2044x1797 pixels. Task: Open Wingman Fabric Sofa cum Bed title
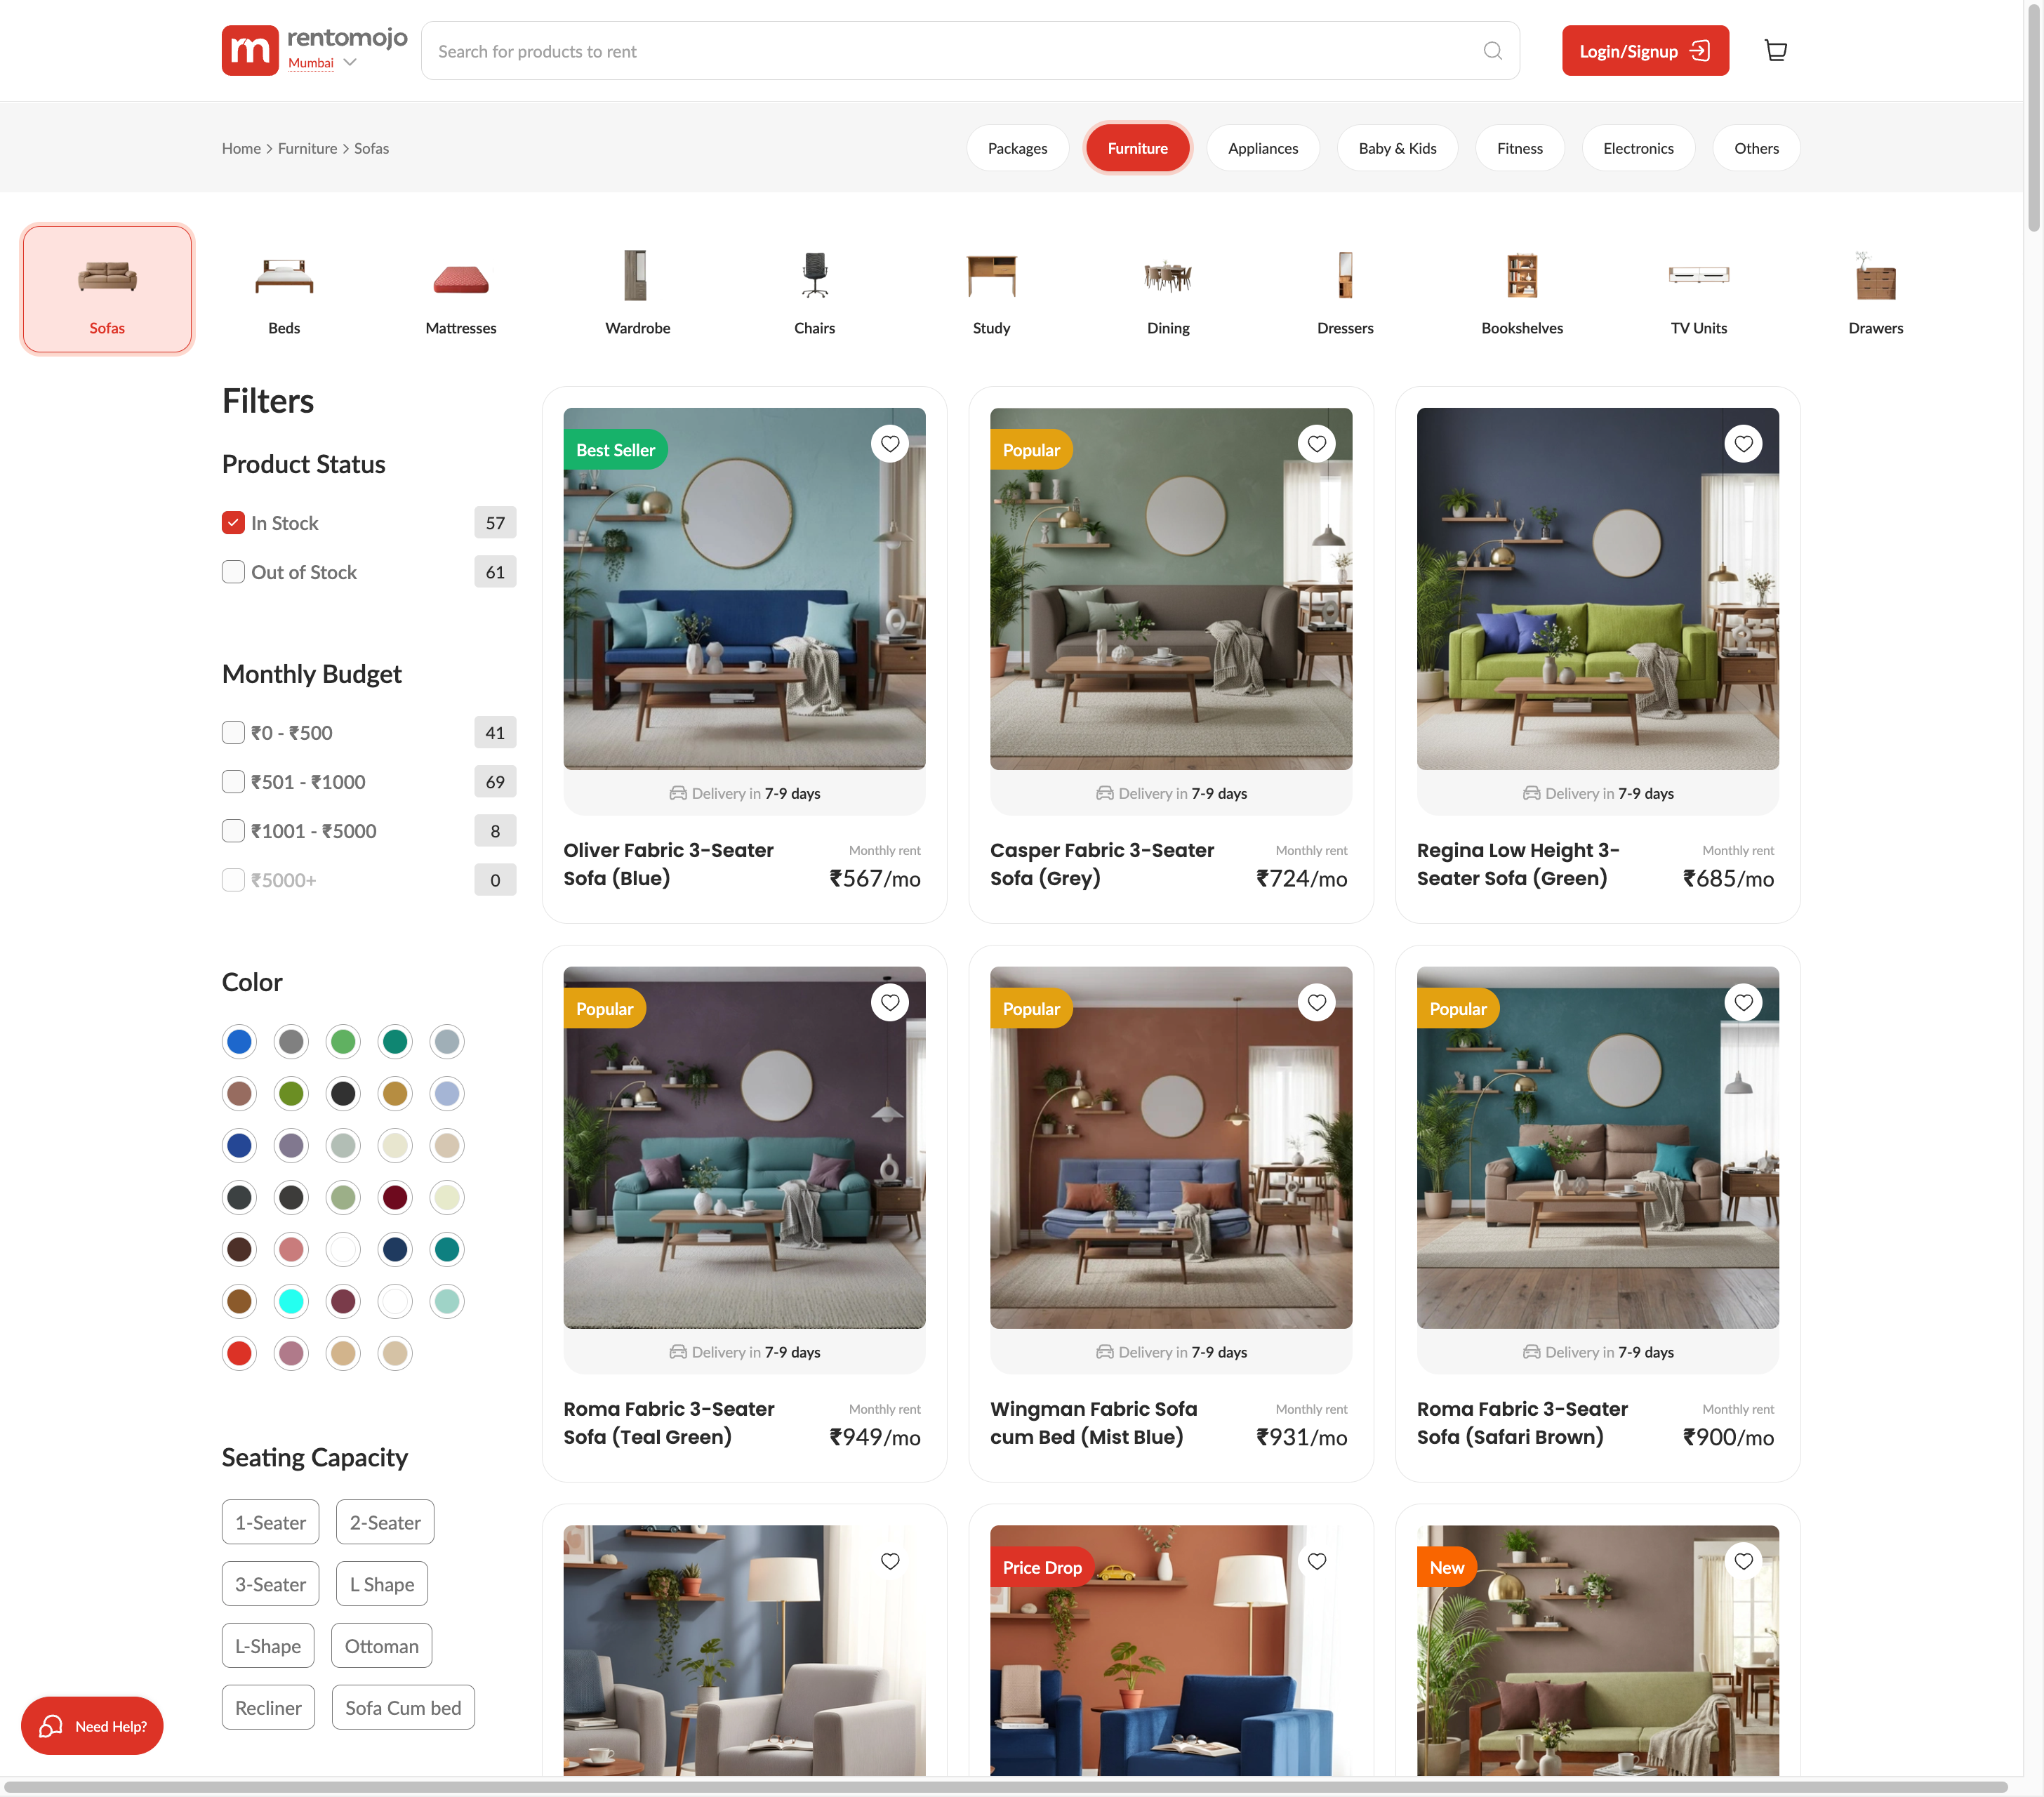coord(1093,1423)
